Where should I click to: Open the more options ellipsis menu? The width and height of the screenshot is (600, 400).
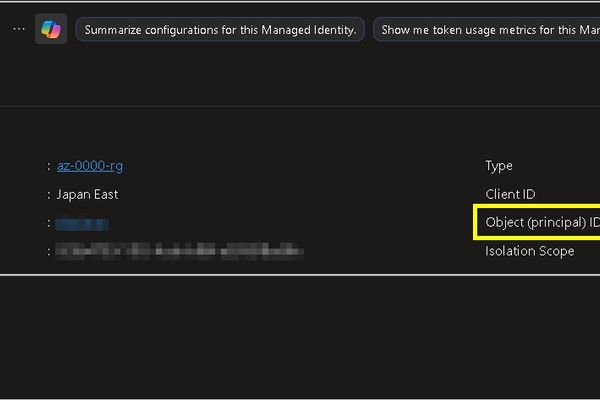pyautogui.click(x=19, y=29)
